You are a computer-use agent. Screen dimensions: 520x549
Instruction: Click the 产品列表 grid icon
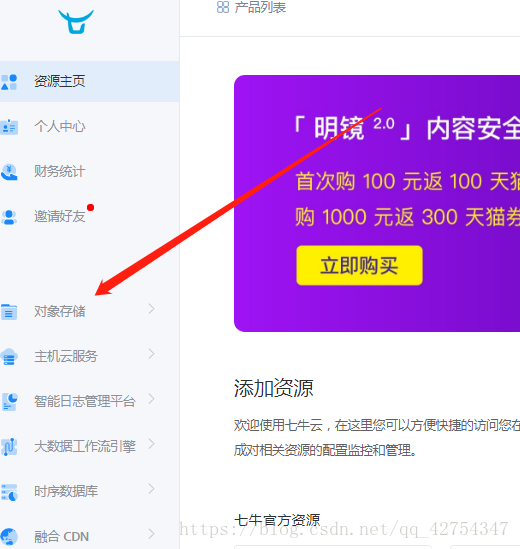(x=223, y=7)
